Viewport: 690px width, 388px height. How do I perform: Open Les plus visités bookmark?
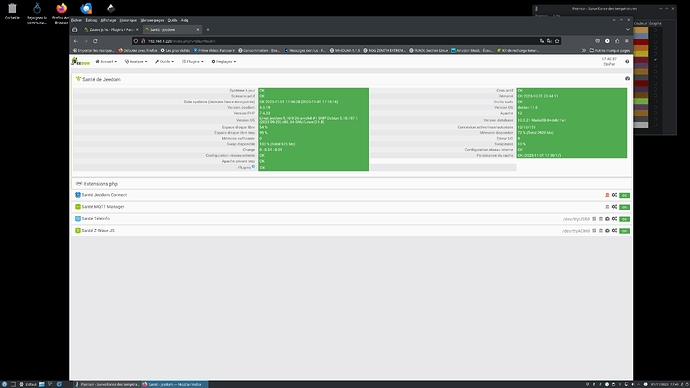pyautogui.click(x=175, y=50)
